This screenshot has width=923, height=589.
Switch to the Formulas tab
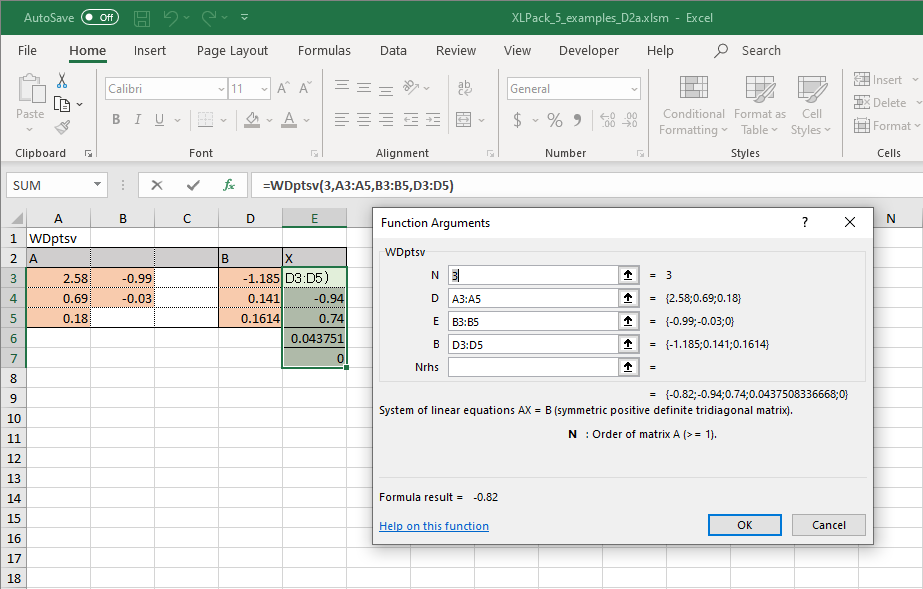click(324, 51)
